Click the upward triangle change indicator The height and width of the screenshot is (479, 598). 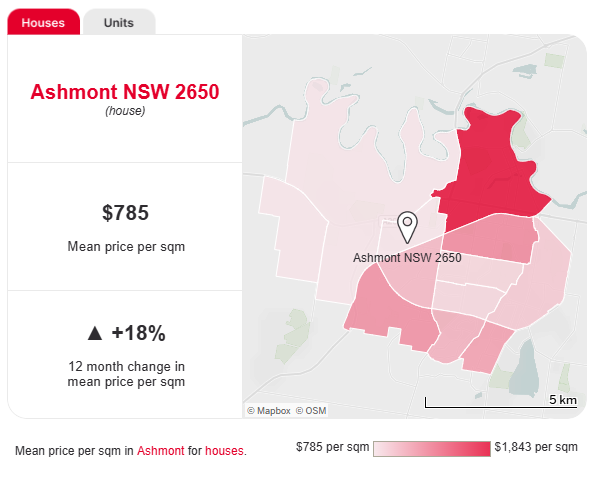pos(95,333)
